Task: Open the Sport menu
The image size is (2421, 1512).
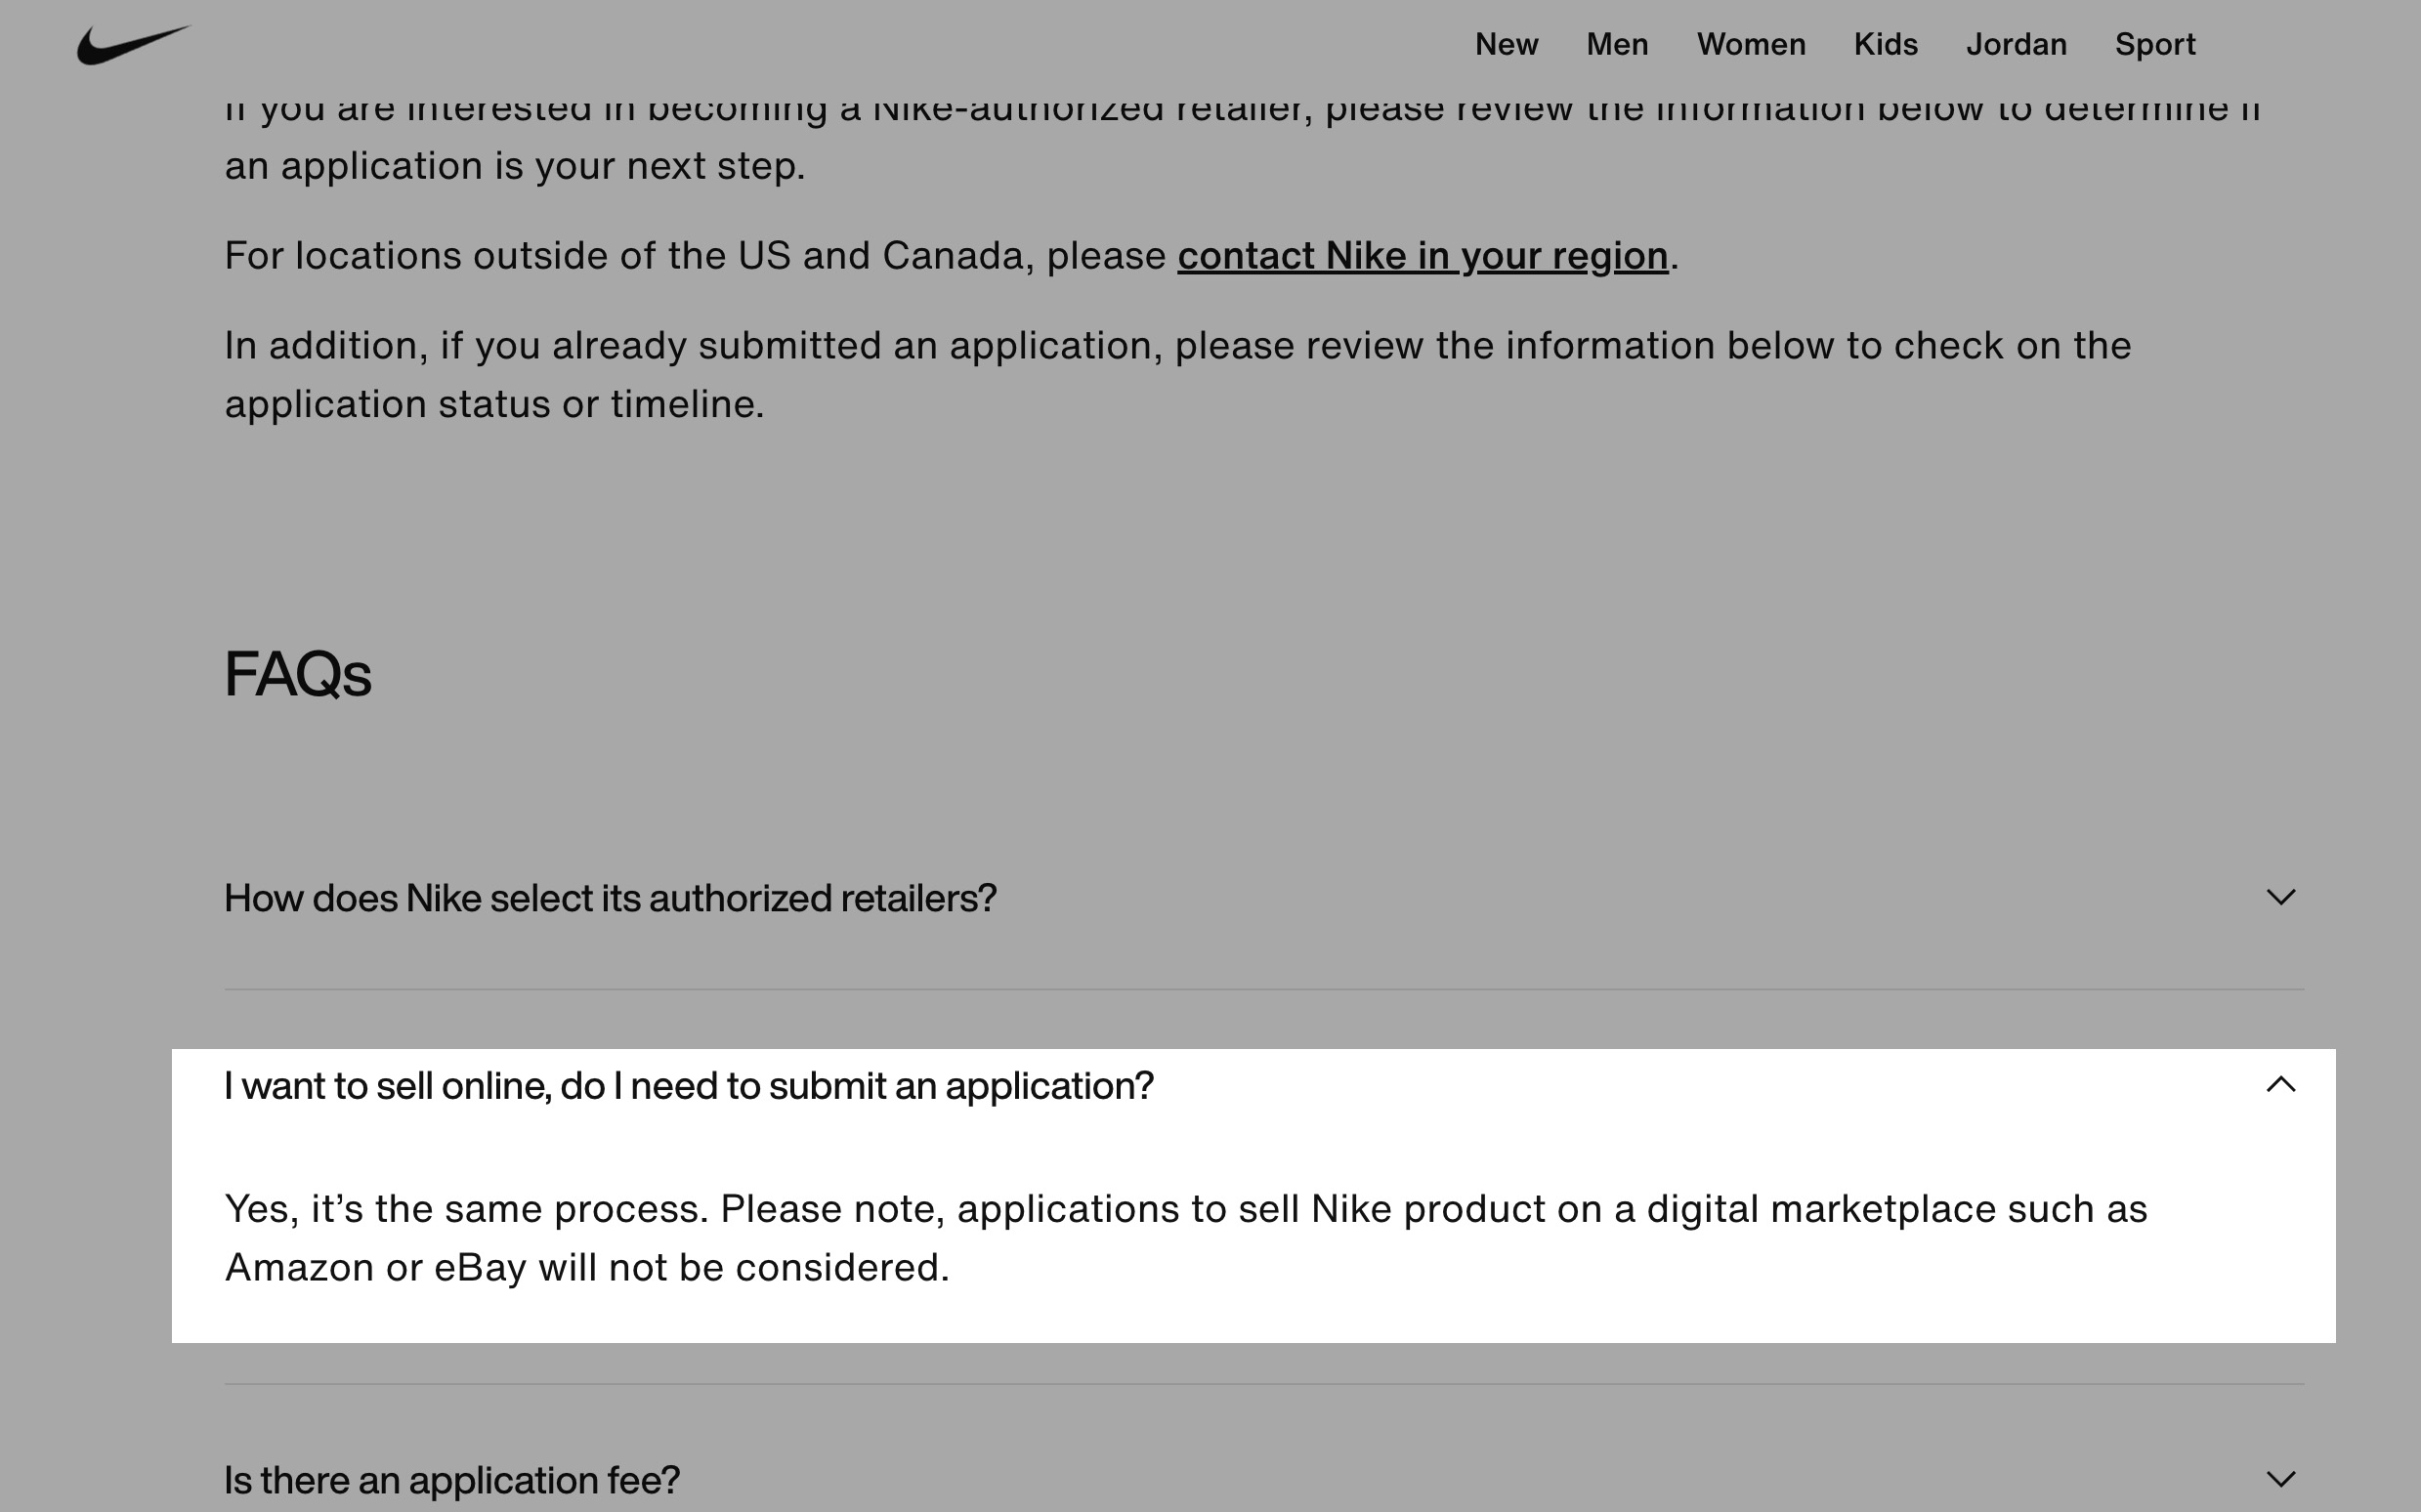Action: click(2155, 45)
